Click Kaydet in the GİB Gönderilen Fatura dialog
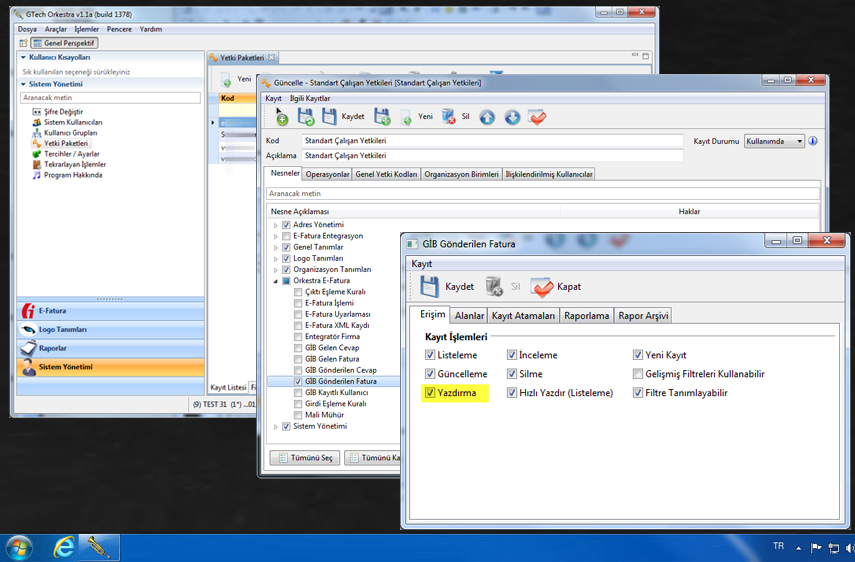The width and height of the screenshot is (855, 562). click(447, 286)
